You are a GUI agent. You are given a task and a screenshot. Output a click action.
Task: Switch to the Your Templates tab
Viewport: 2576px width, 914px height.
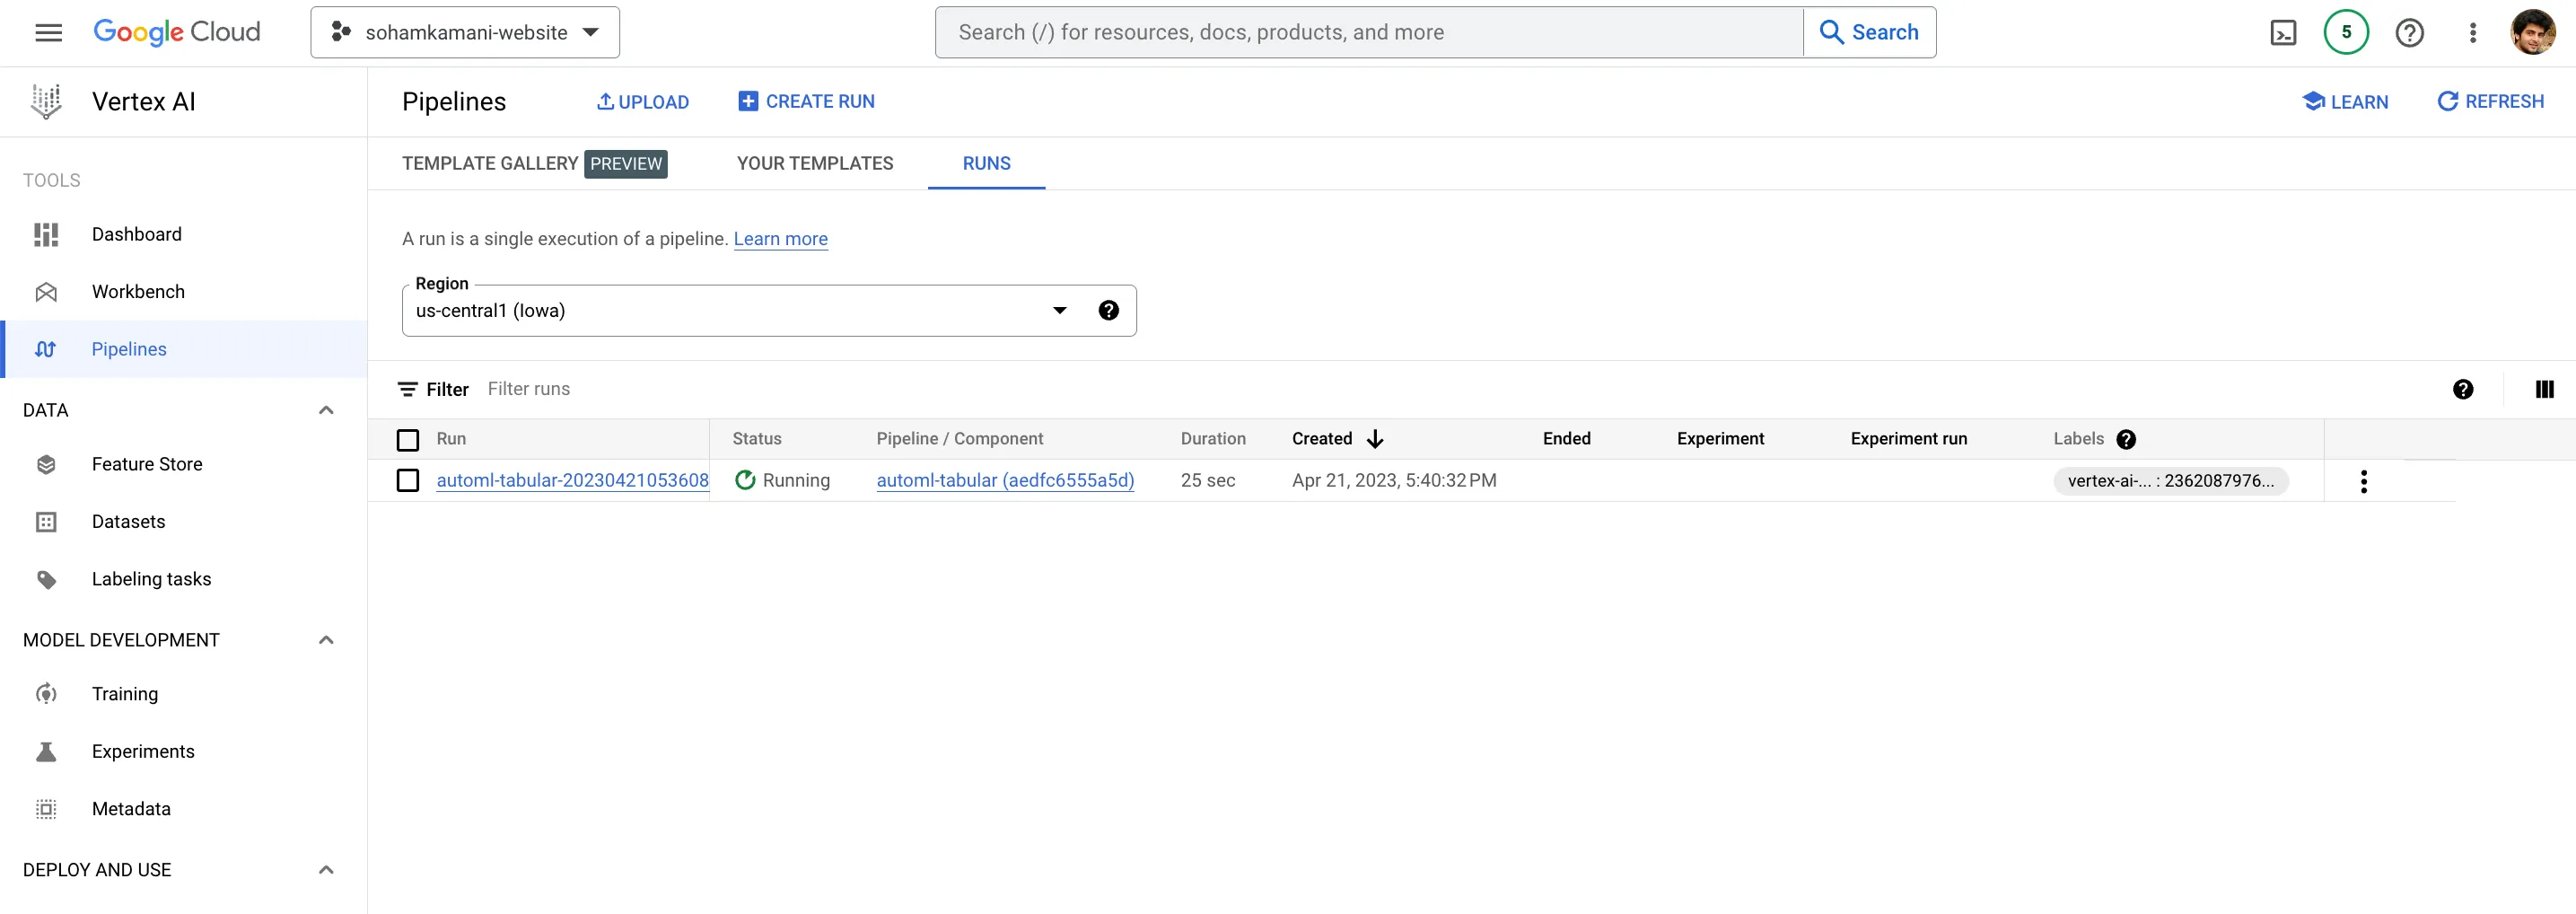click(x=814, y=164)
